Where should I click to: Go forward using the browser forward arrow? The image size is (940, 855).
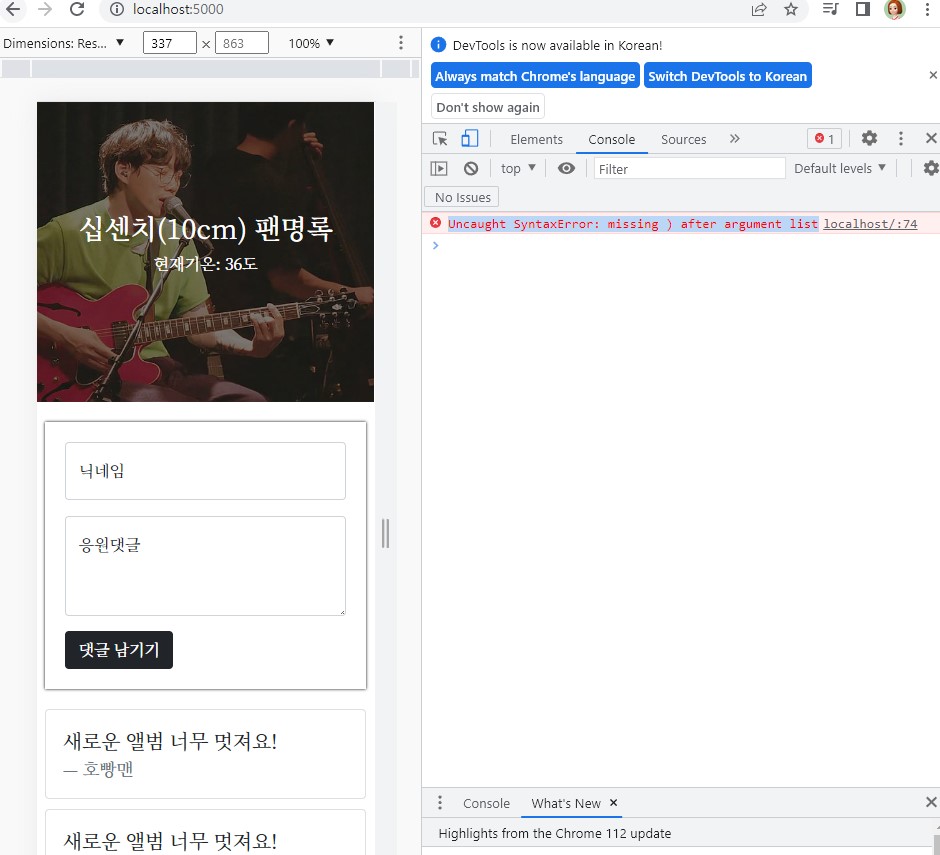[x=45, y=9]
